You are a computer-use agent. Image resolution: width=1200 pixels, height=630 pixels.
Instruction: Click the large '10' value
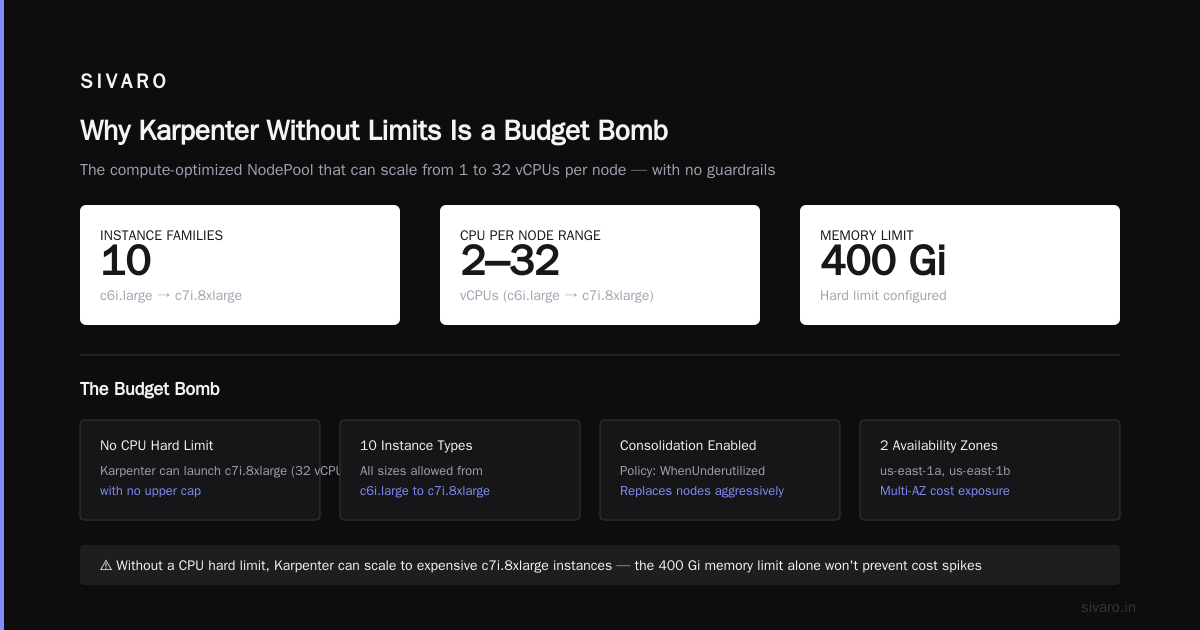[126, 261]
